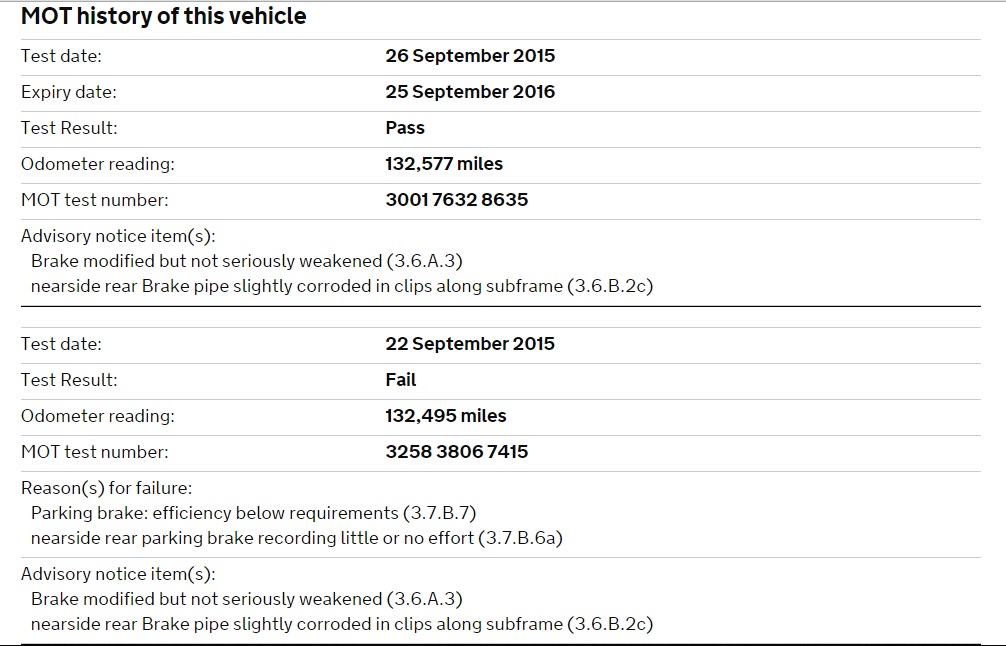Select the "Test Result:" label beside Pass

[x=69, y=128]
